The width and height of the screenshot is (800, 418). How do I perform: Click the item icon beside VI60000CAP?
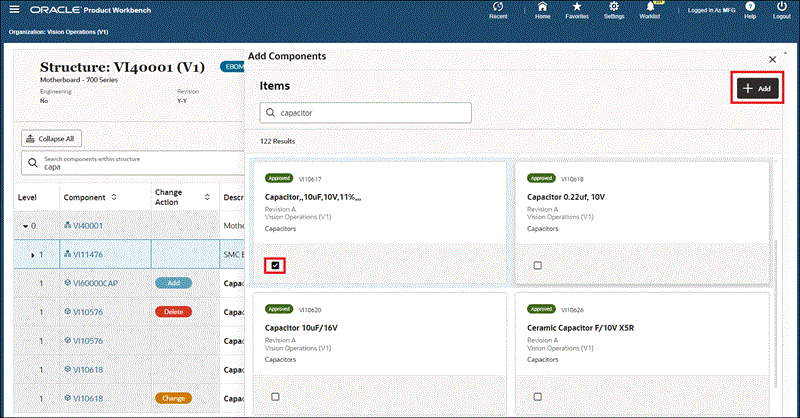pyautogui.click(x=67, y=283)
